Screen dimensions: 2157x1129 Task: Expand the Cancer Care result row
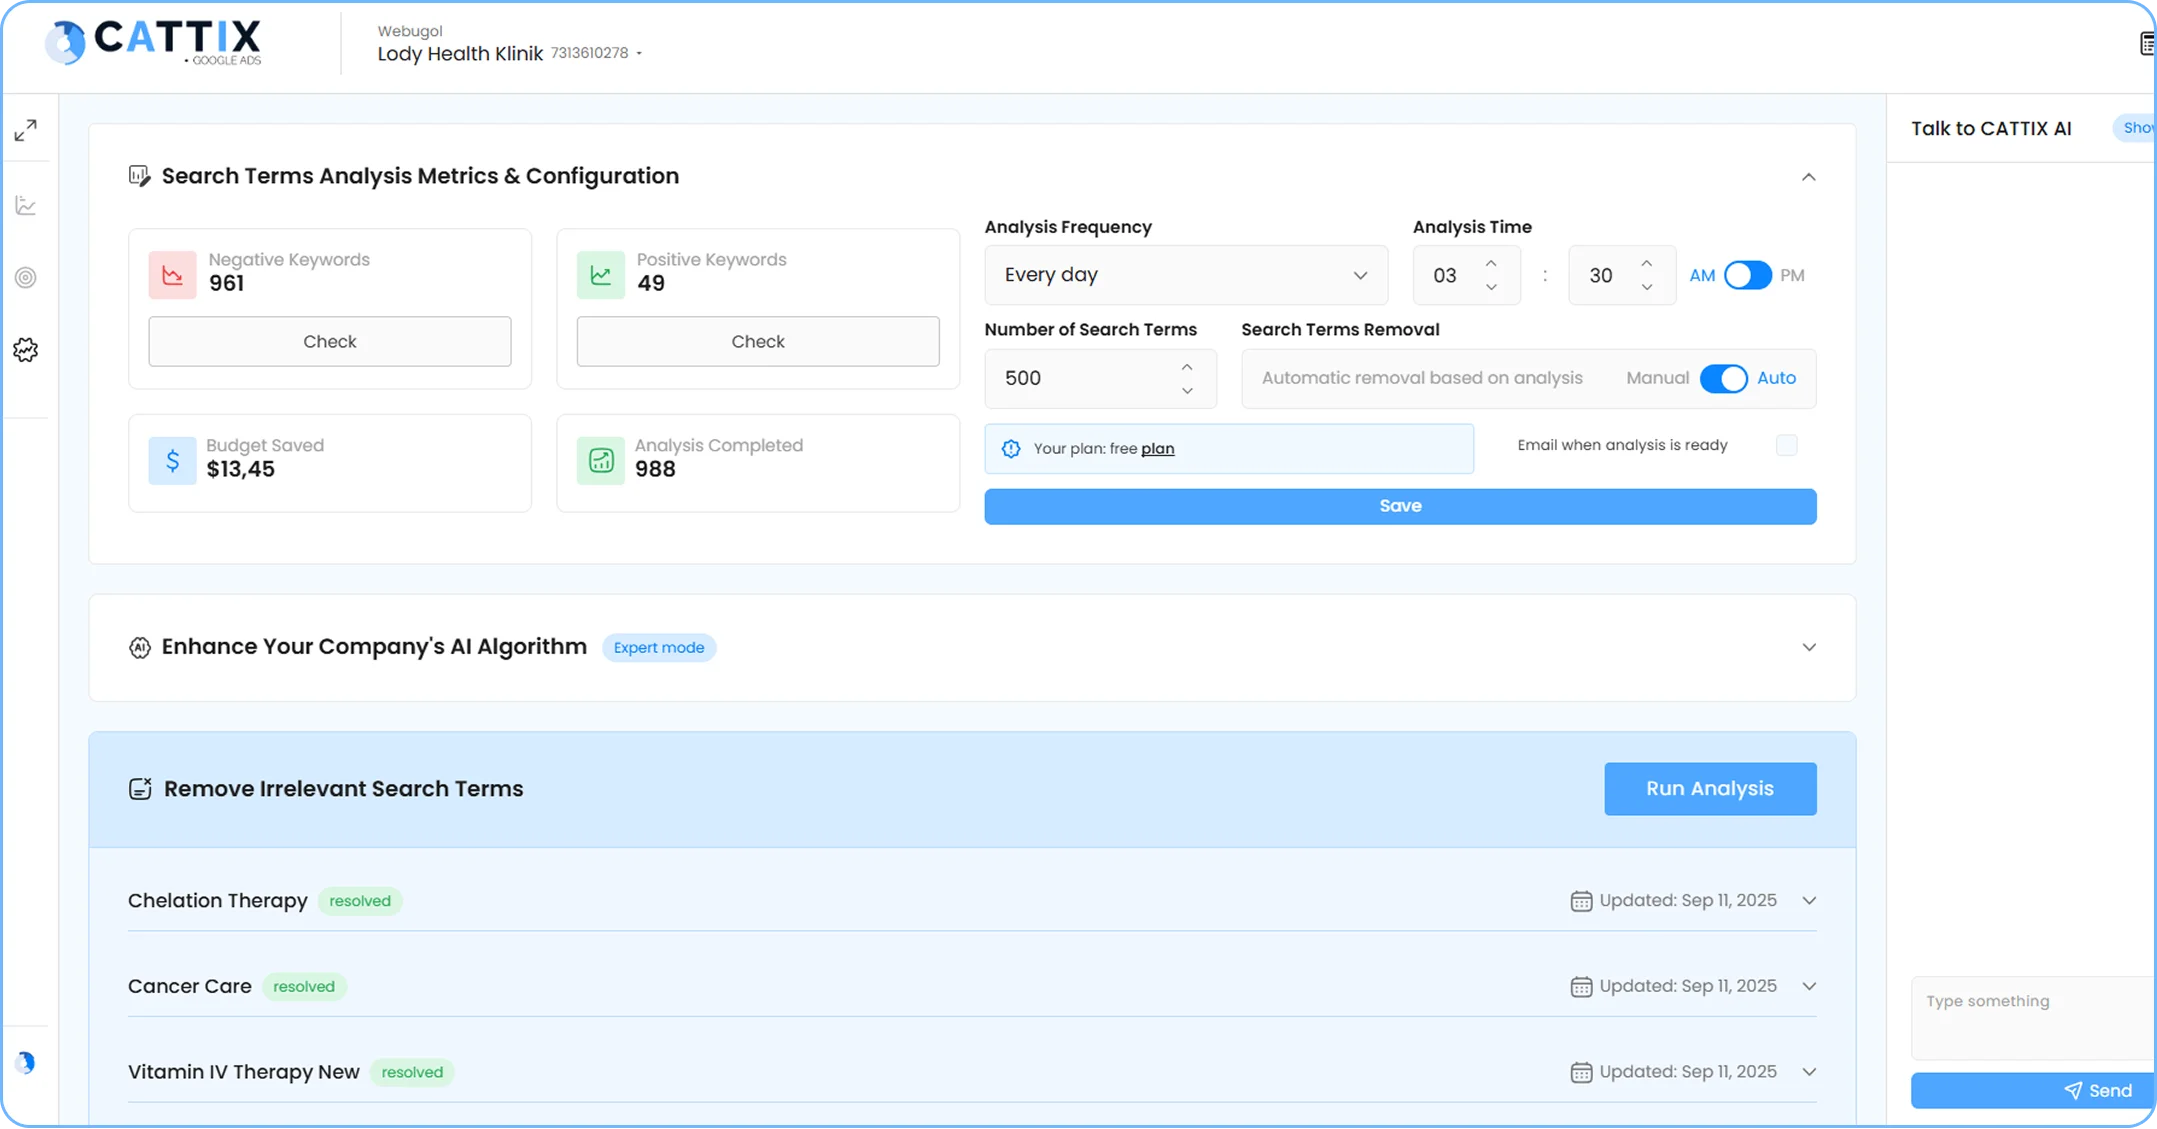click(x=1809, y=985)
